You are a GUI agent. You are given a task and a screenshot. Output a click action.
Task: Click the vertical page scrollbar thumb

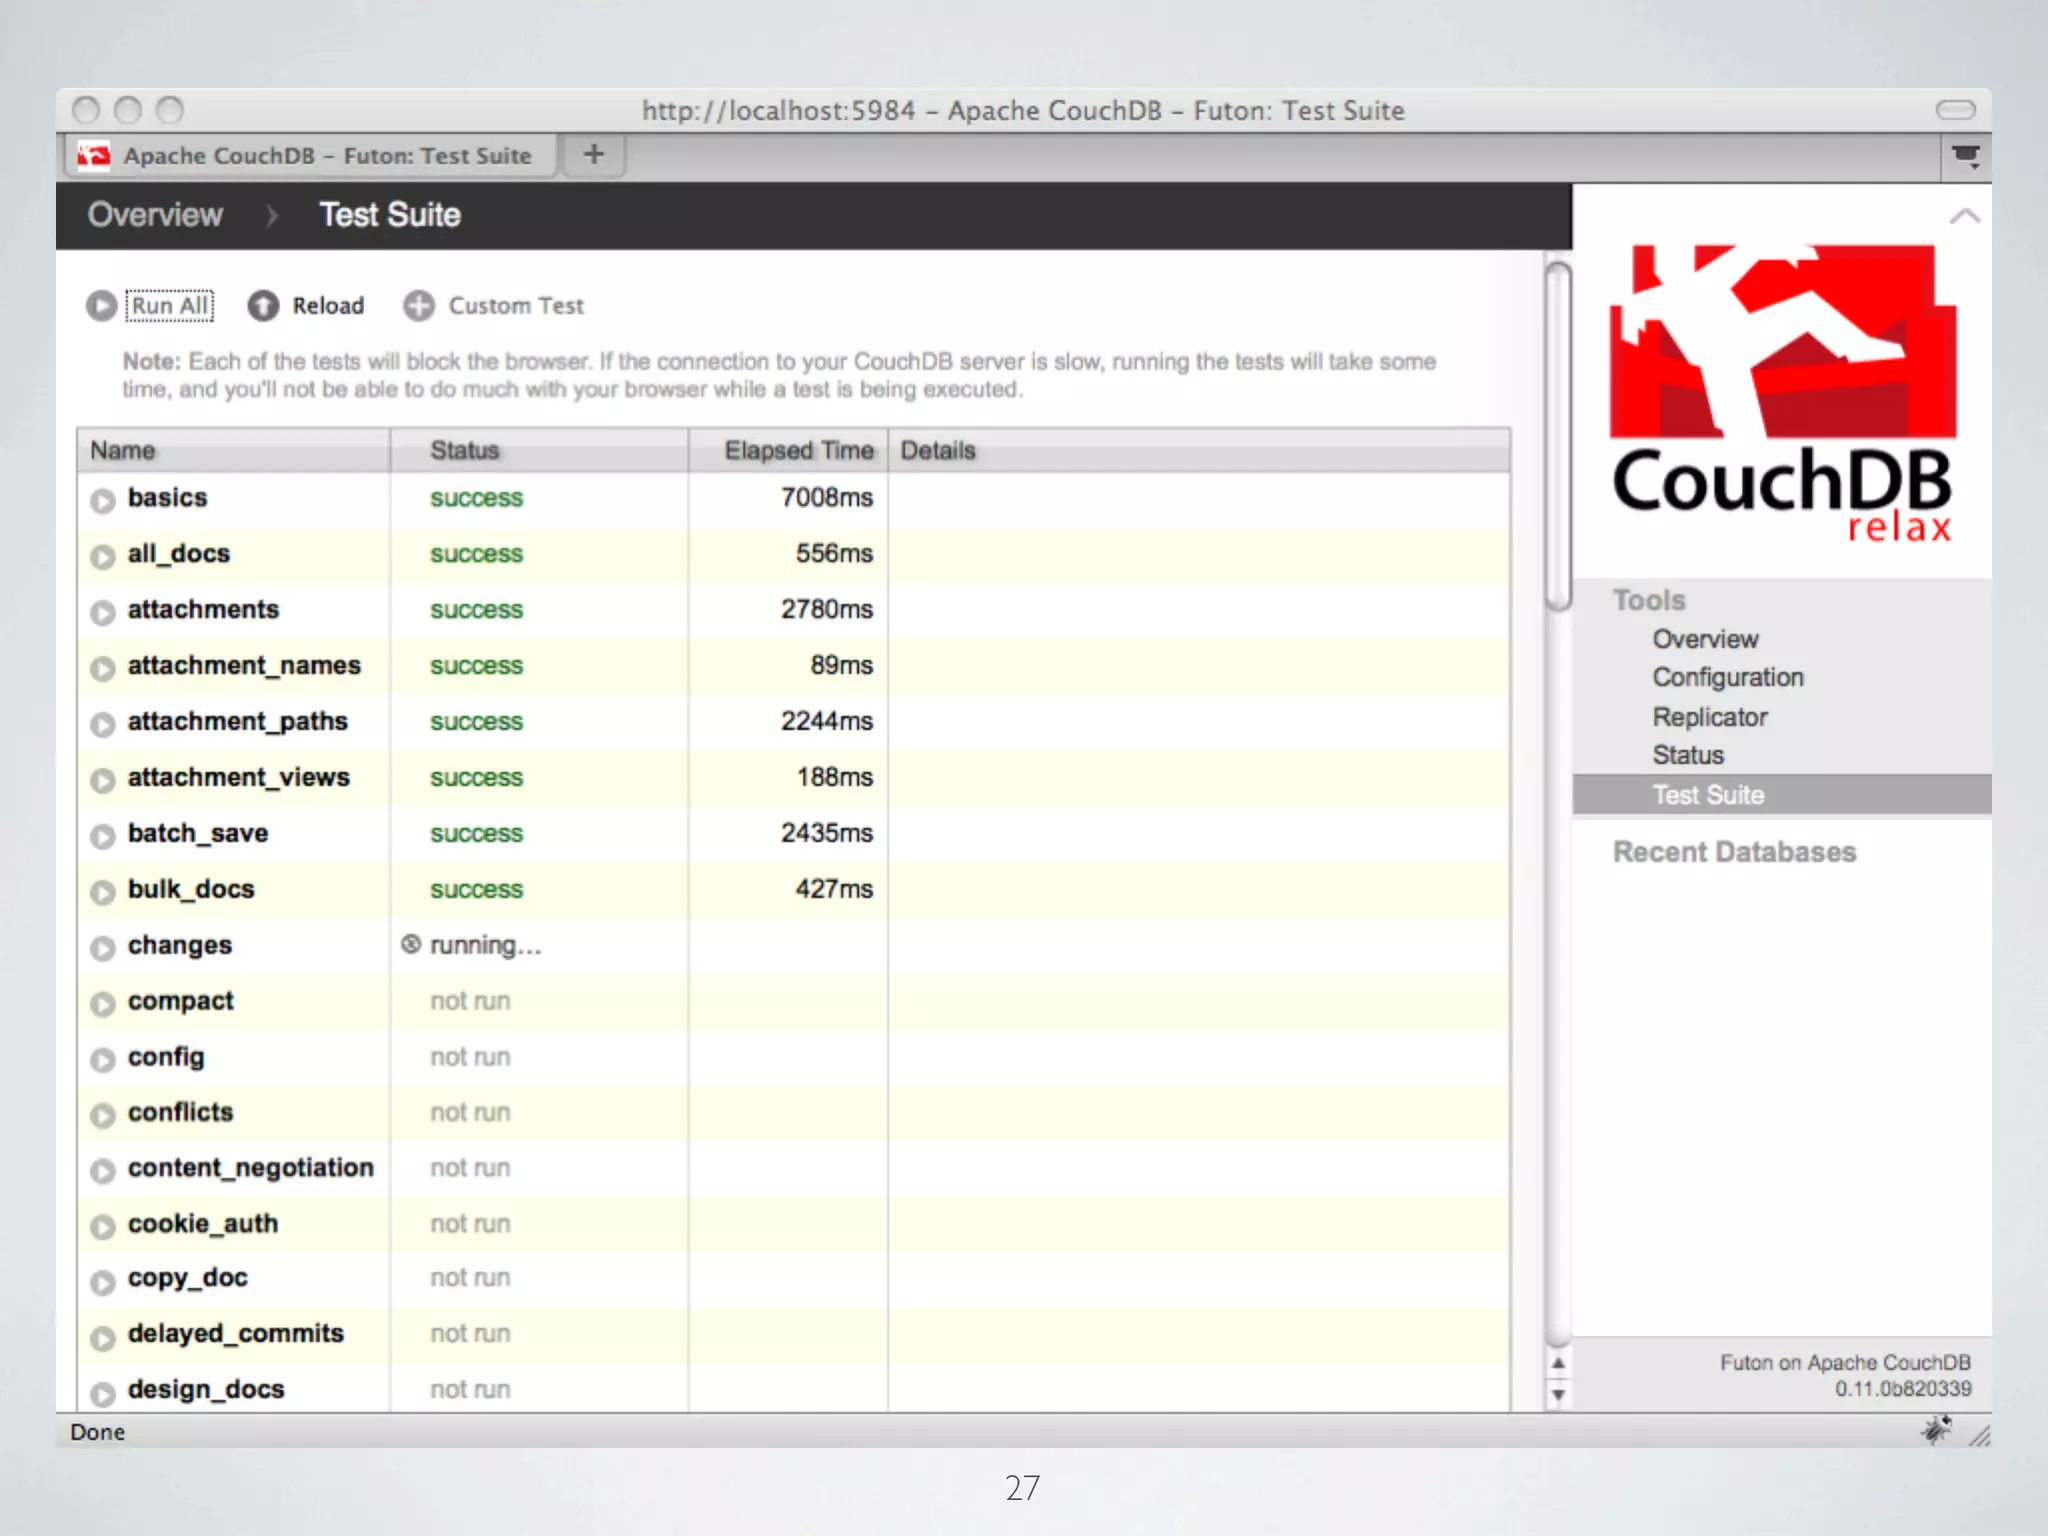(x=1557, y=435)
